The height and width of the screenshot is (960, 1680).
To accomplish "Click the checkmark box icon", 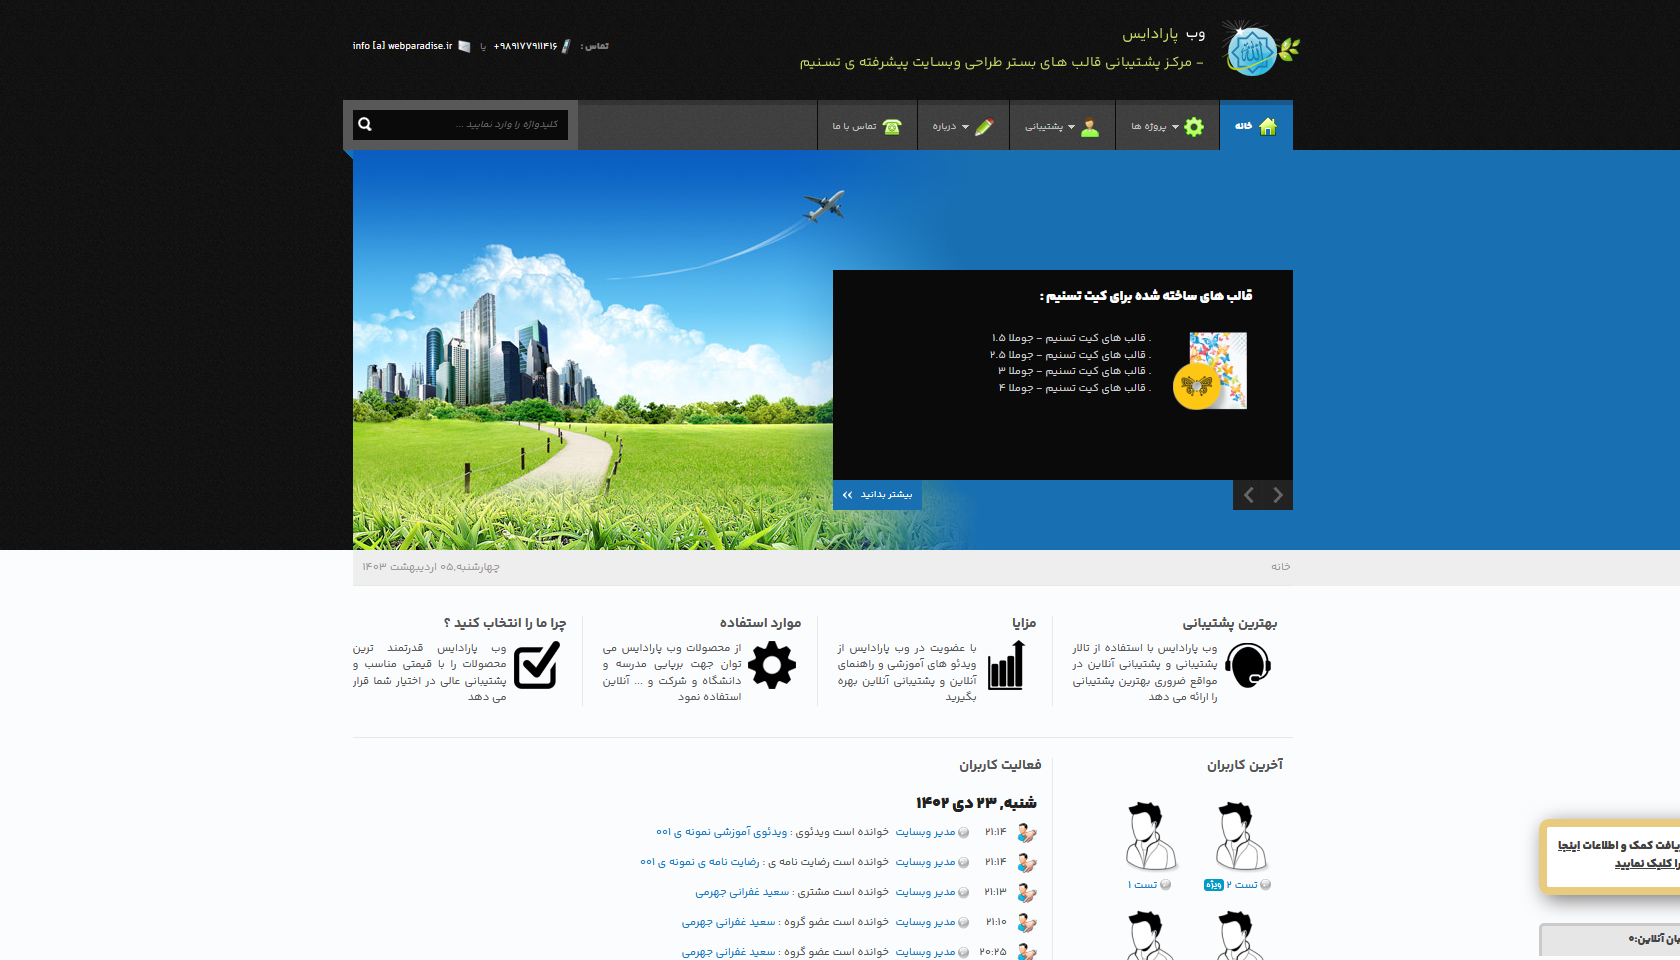I will tap(537, 665).
